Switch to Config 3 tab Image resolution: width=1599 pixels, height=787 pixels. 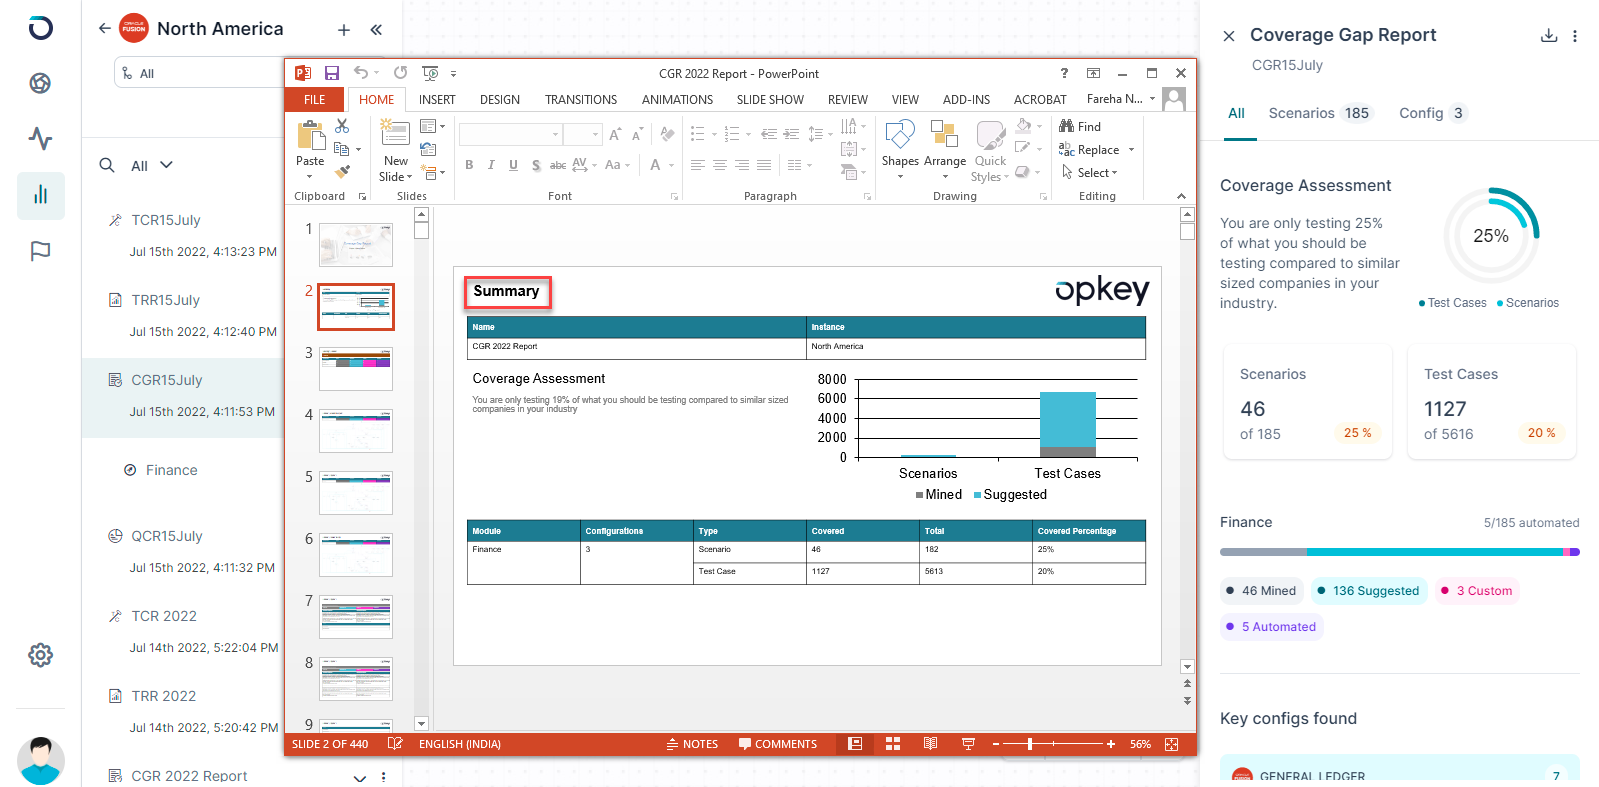(1433, 113)
